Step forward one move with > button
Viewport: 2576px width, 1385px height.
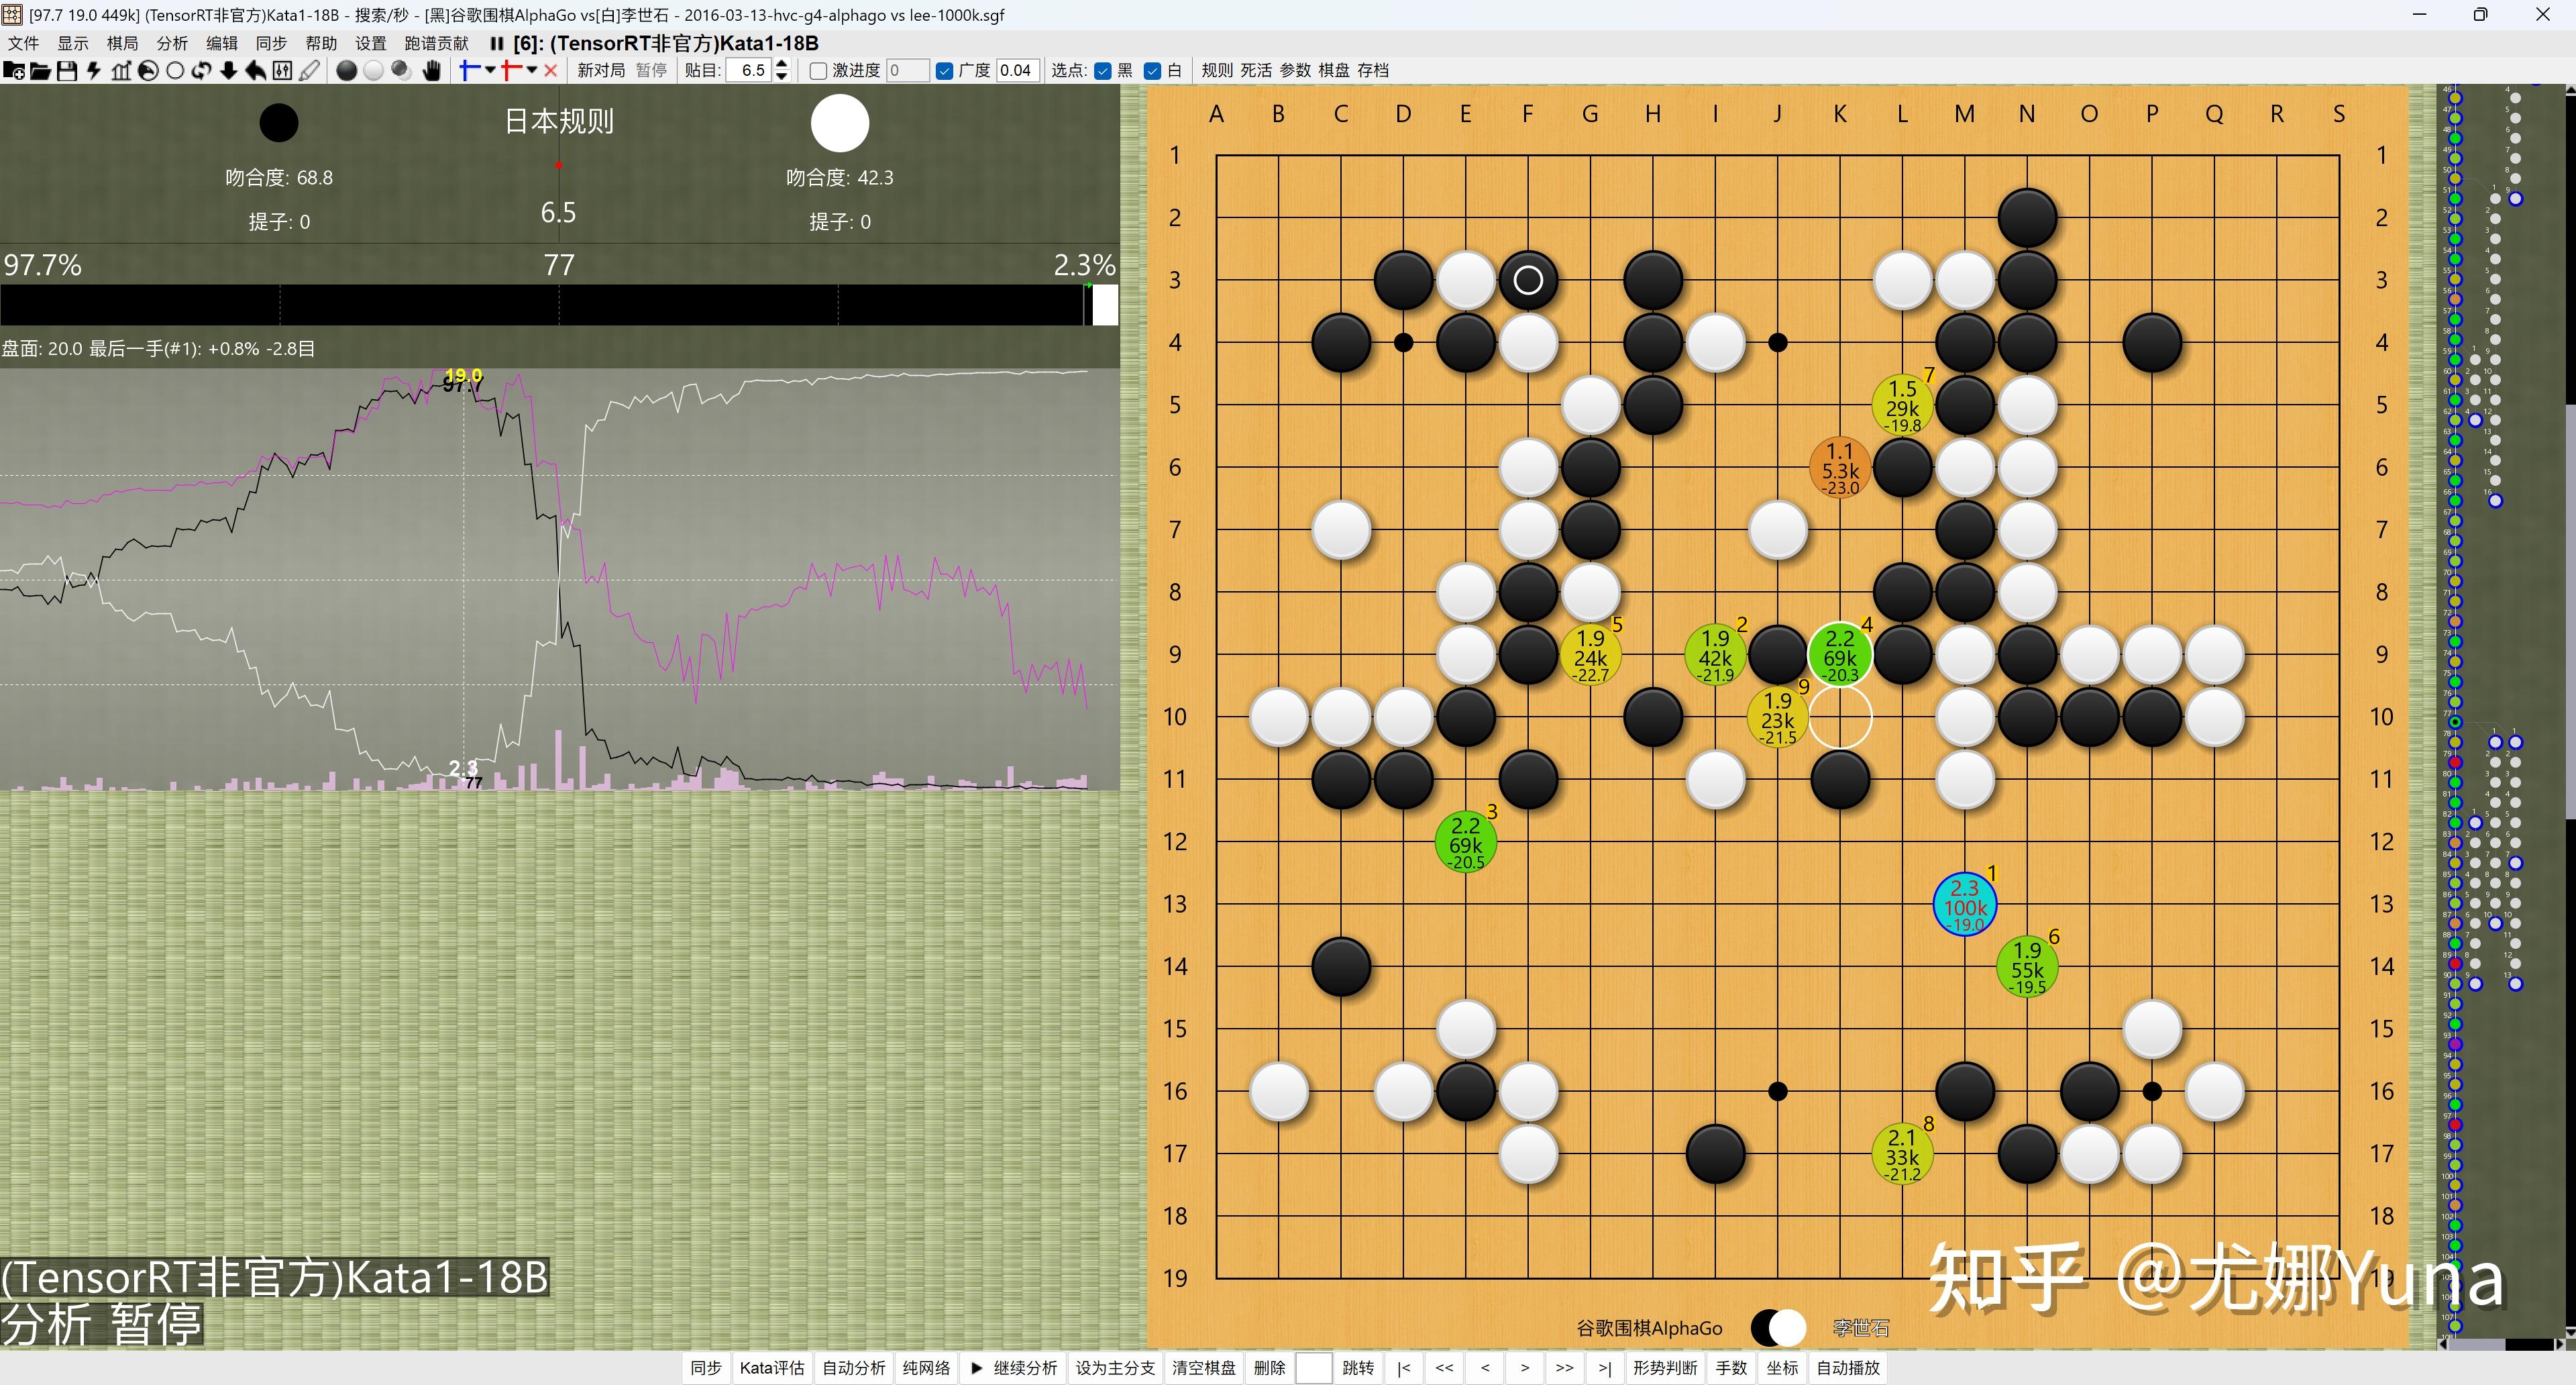click(x=1524, y=1367)
